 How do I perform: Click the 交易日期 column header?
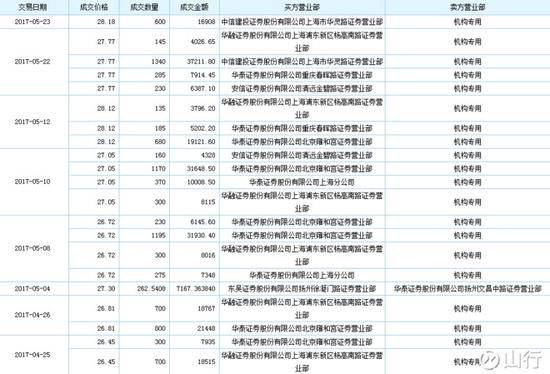[33, 7]
